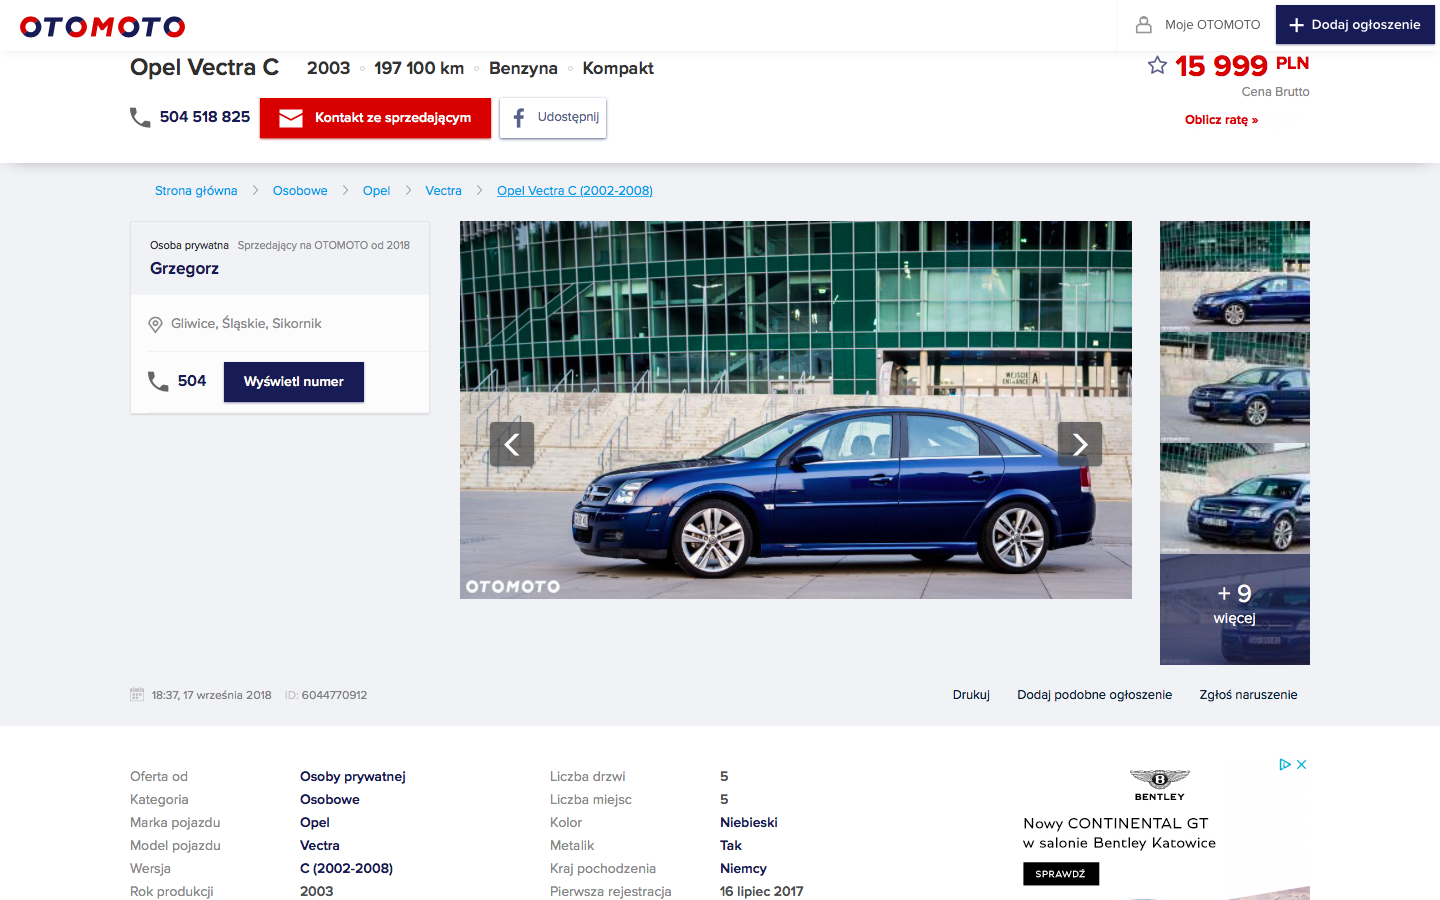Click the AdChoices triangle icon
The image size is (1440, 900).
tap(1285, 765)
